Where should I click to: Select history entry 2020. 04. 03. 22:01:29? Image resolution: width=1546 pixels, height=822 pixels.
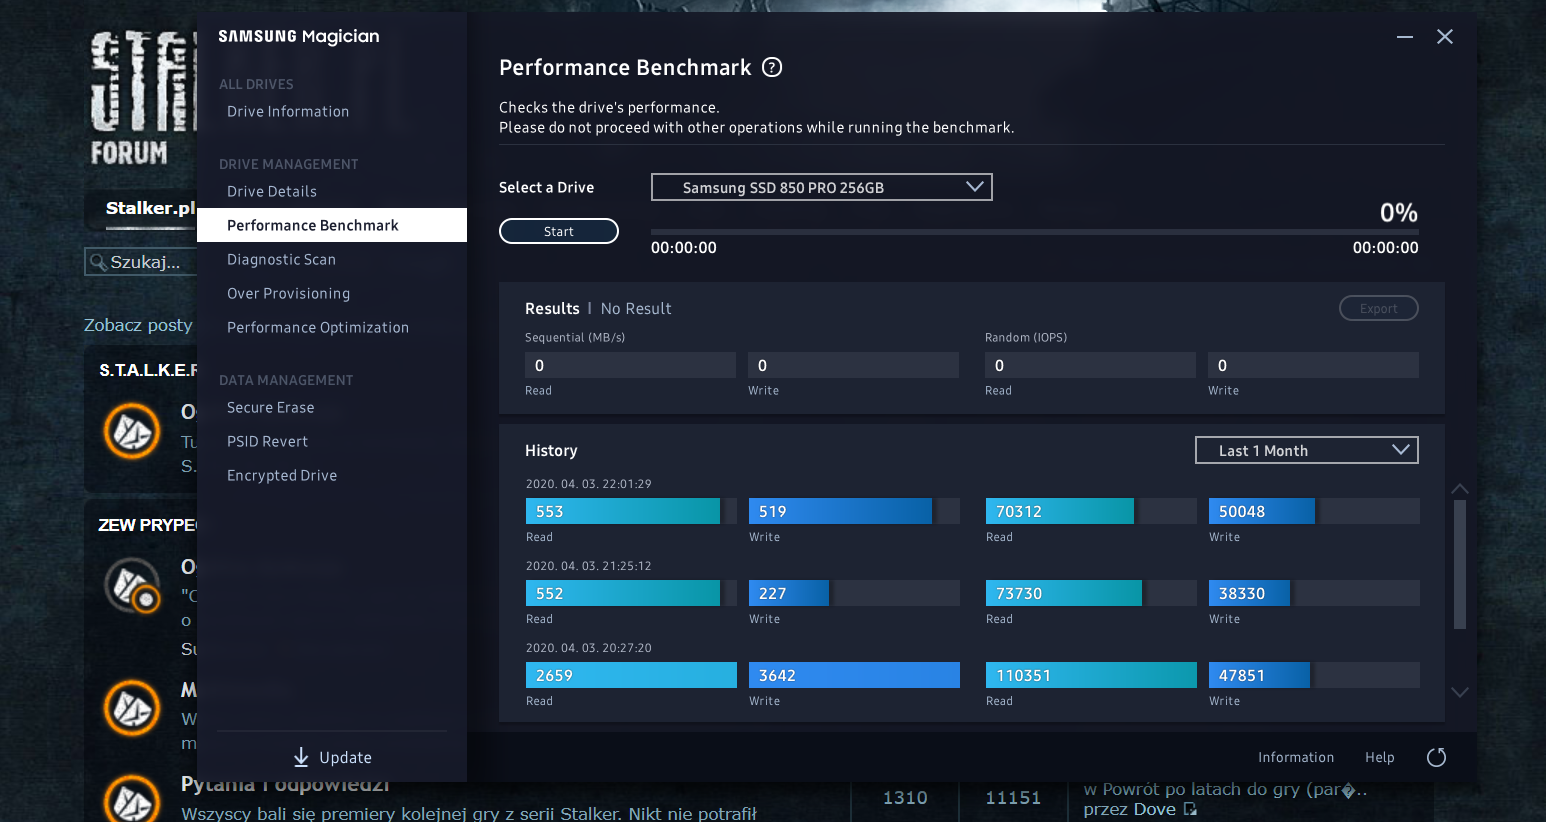coord(588,484)
